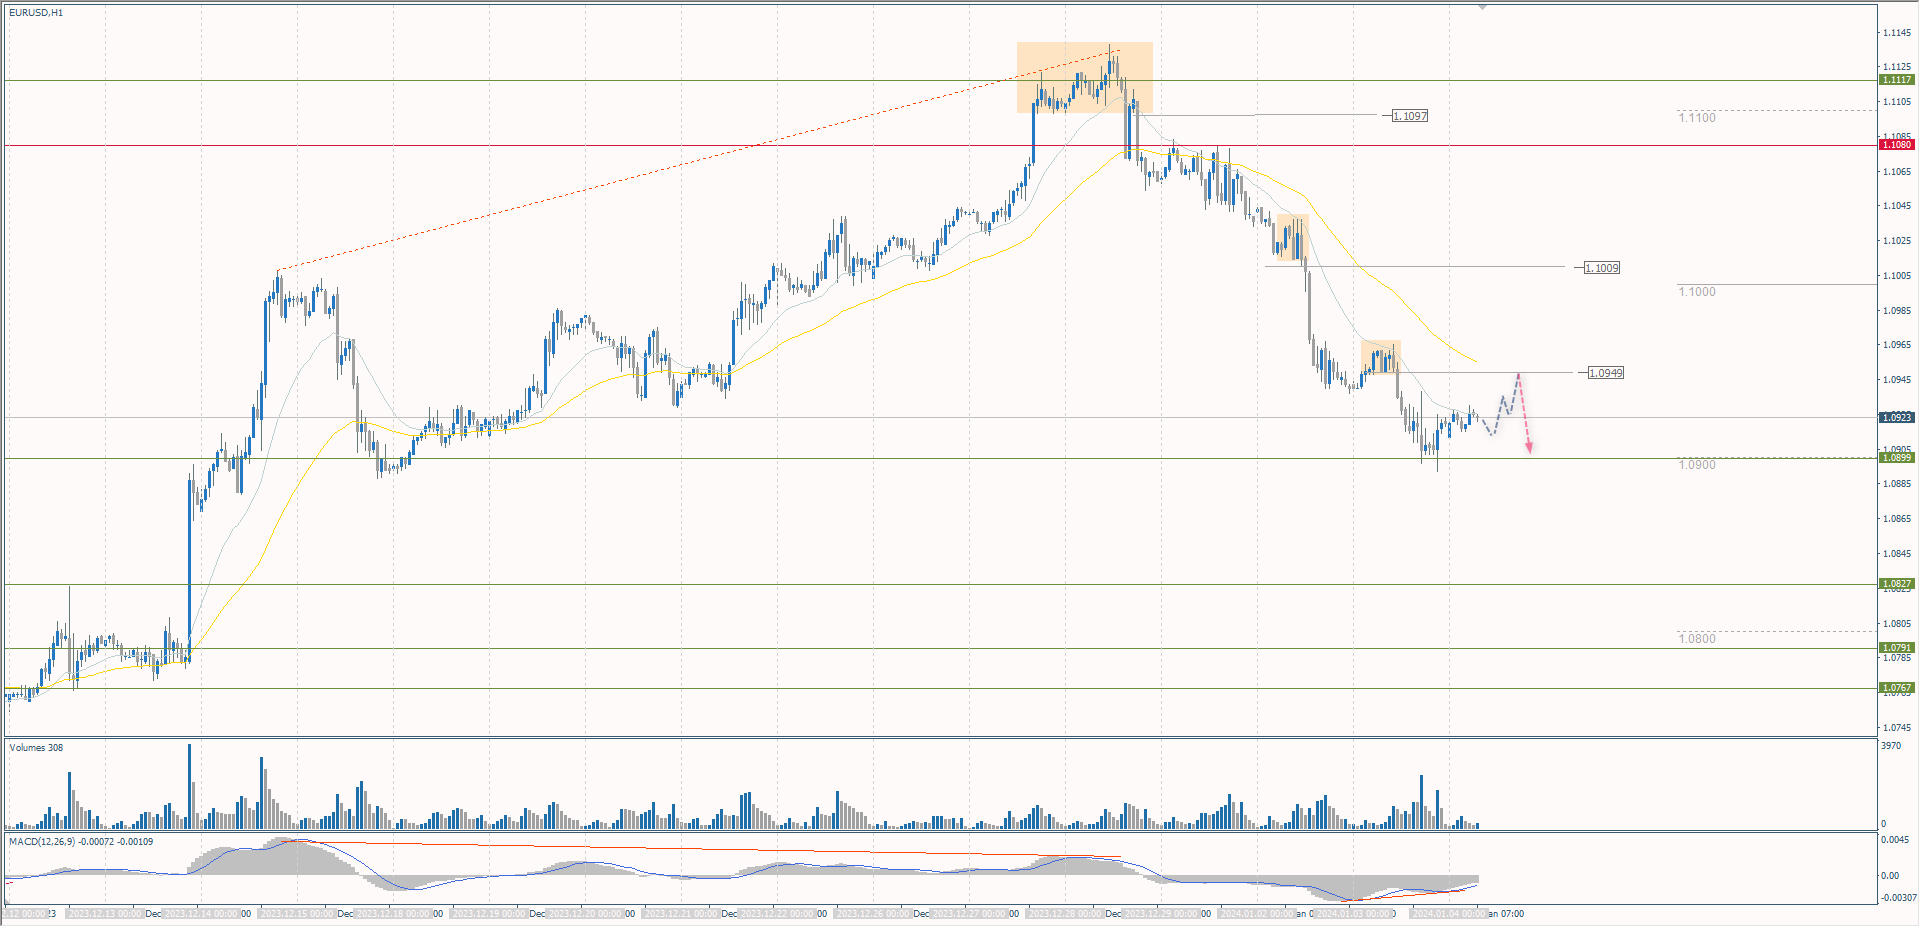This screenshot has width=1920, height=927.
Task: Select the green 1.1117 price level tag
Action: [1897, 80]
